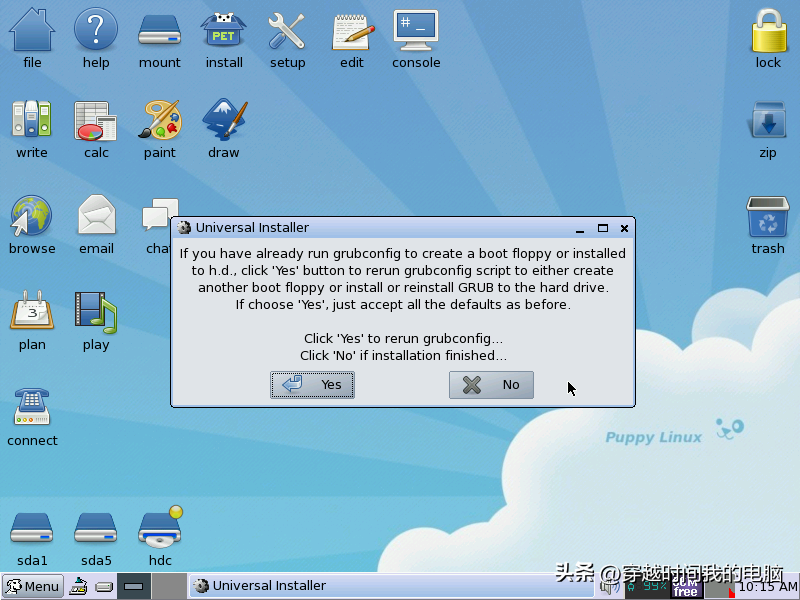
Task: Click the taskbar show desktop icon
Action: tap(79, 586)
